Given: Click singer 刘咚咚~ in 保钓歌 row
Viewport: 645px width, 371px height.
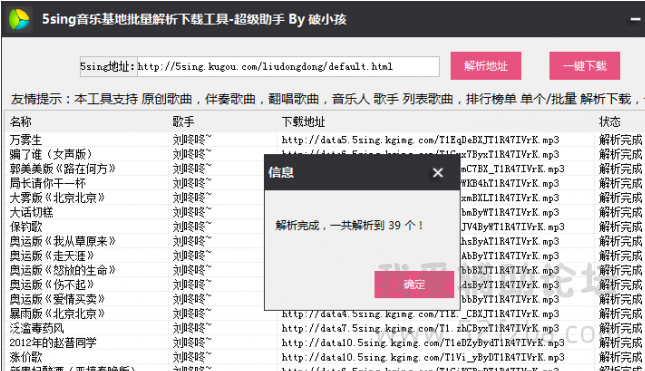Looking at the screenshot, I should (192, 227).
